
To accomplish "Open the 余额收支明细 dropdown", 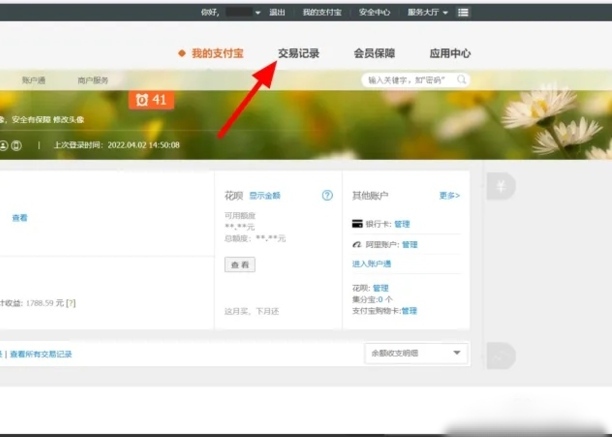I will [416, 353].
